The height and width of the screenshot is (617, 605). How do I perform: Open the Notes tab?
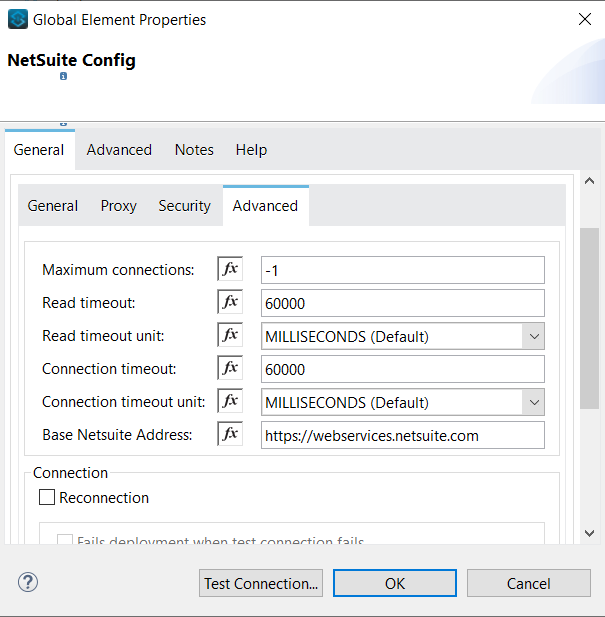coord(194,150)
